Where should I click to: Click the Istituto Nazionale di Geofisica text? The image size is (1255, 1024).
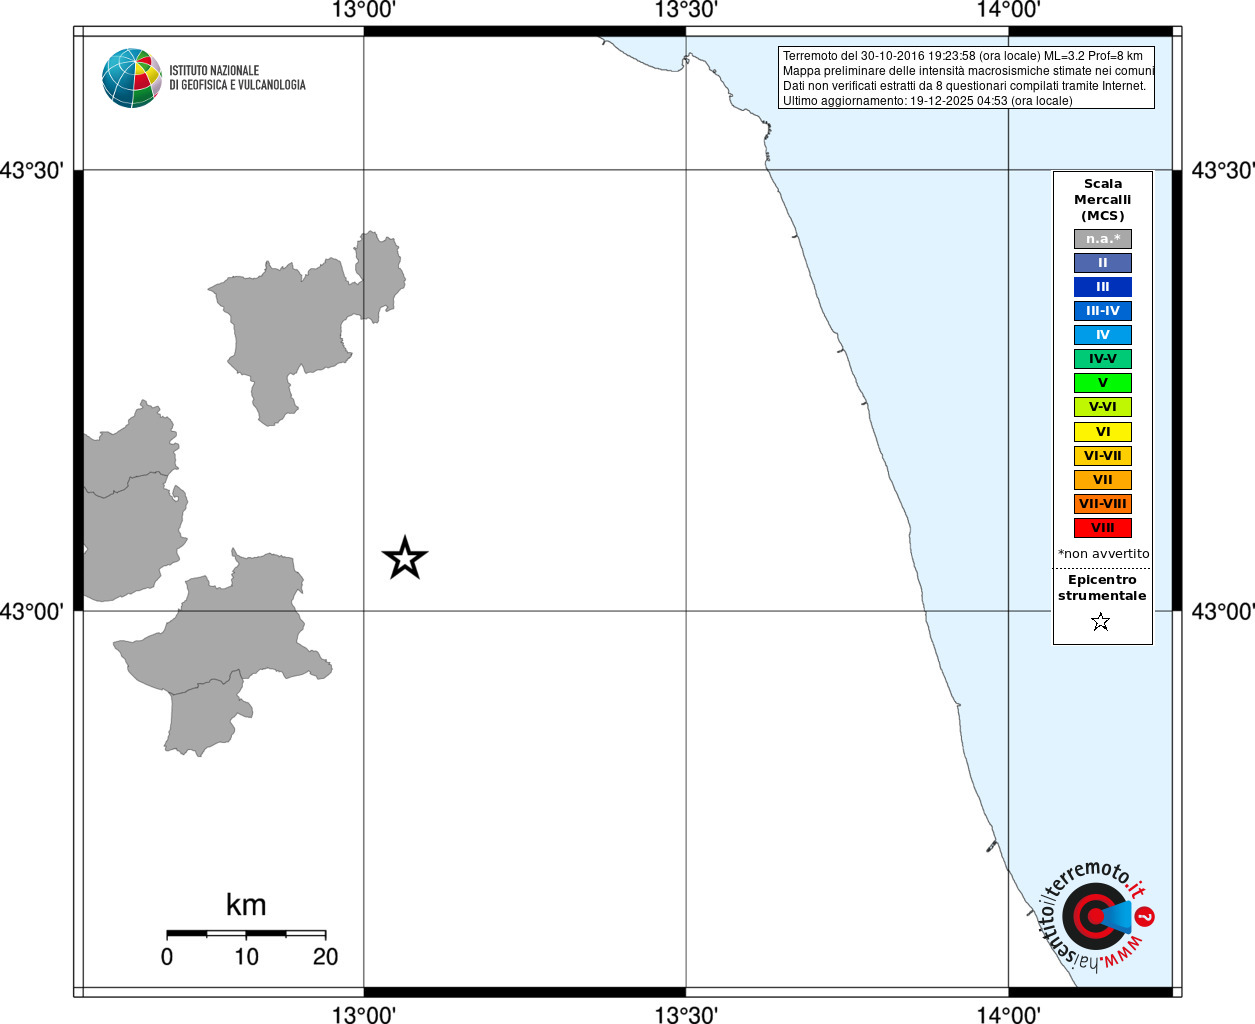[237, 78]
